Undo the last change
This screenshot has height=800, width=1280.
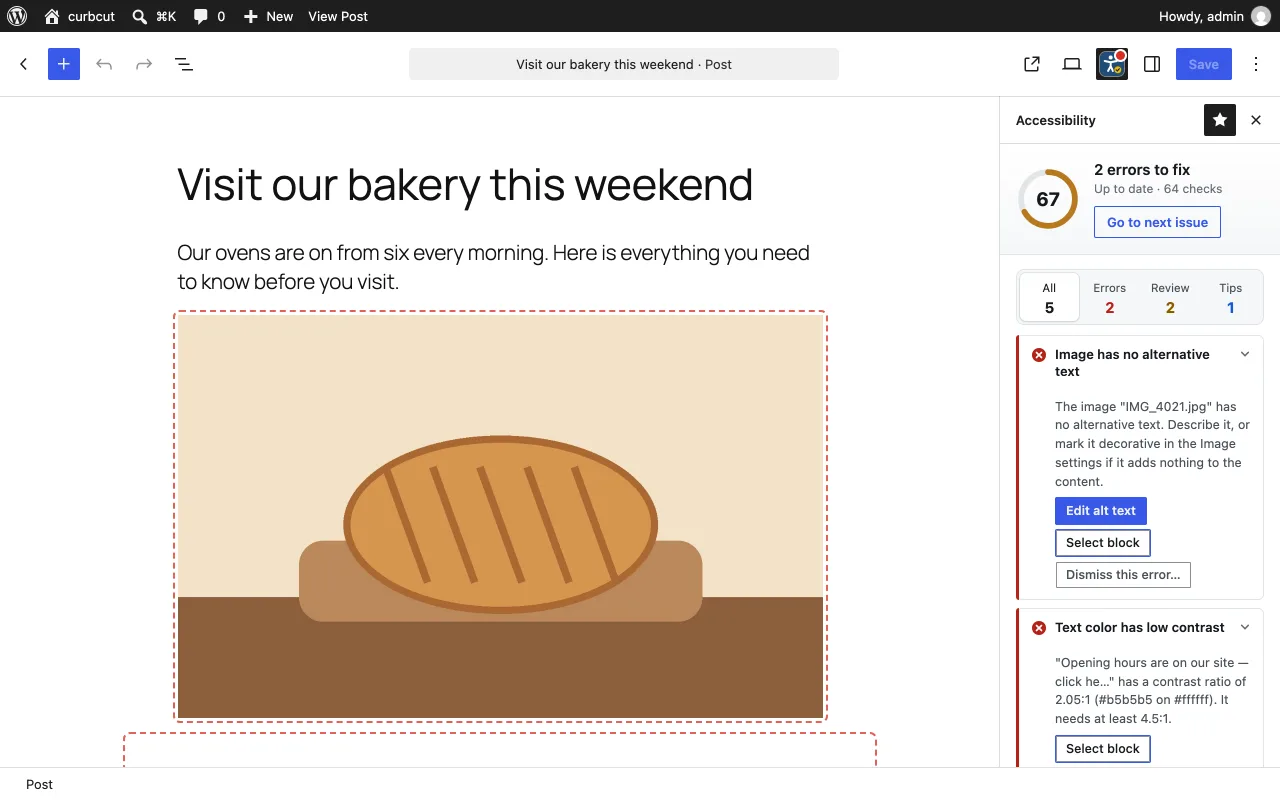[104, 64]
